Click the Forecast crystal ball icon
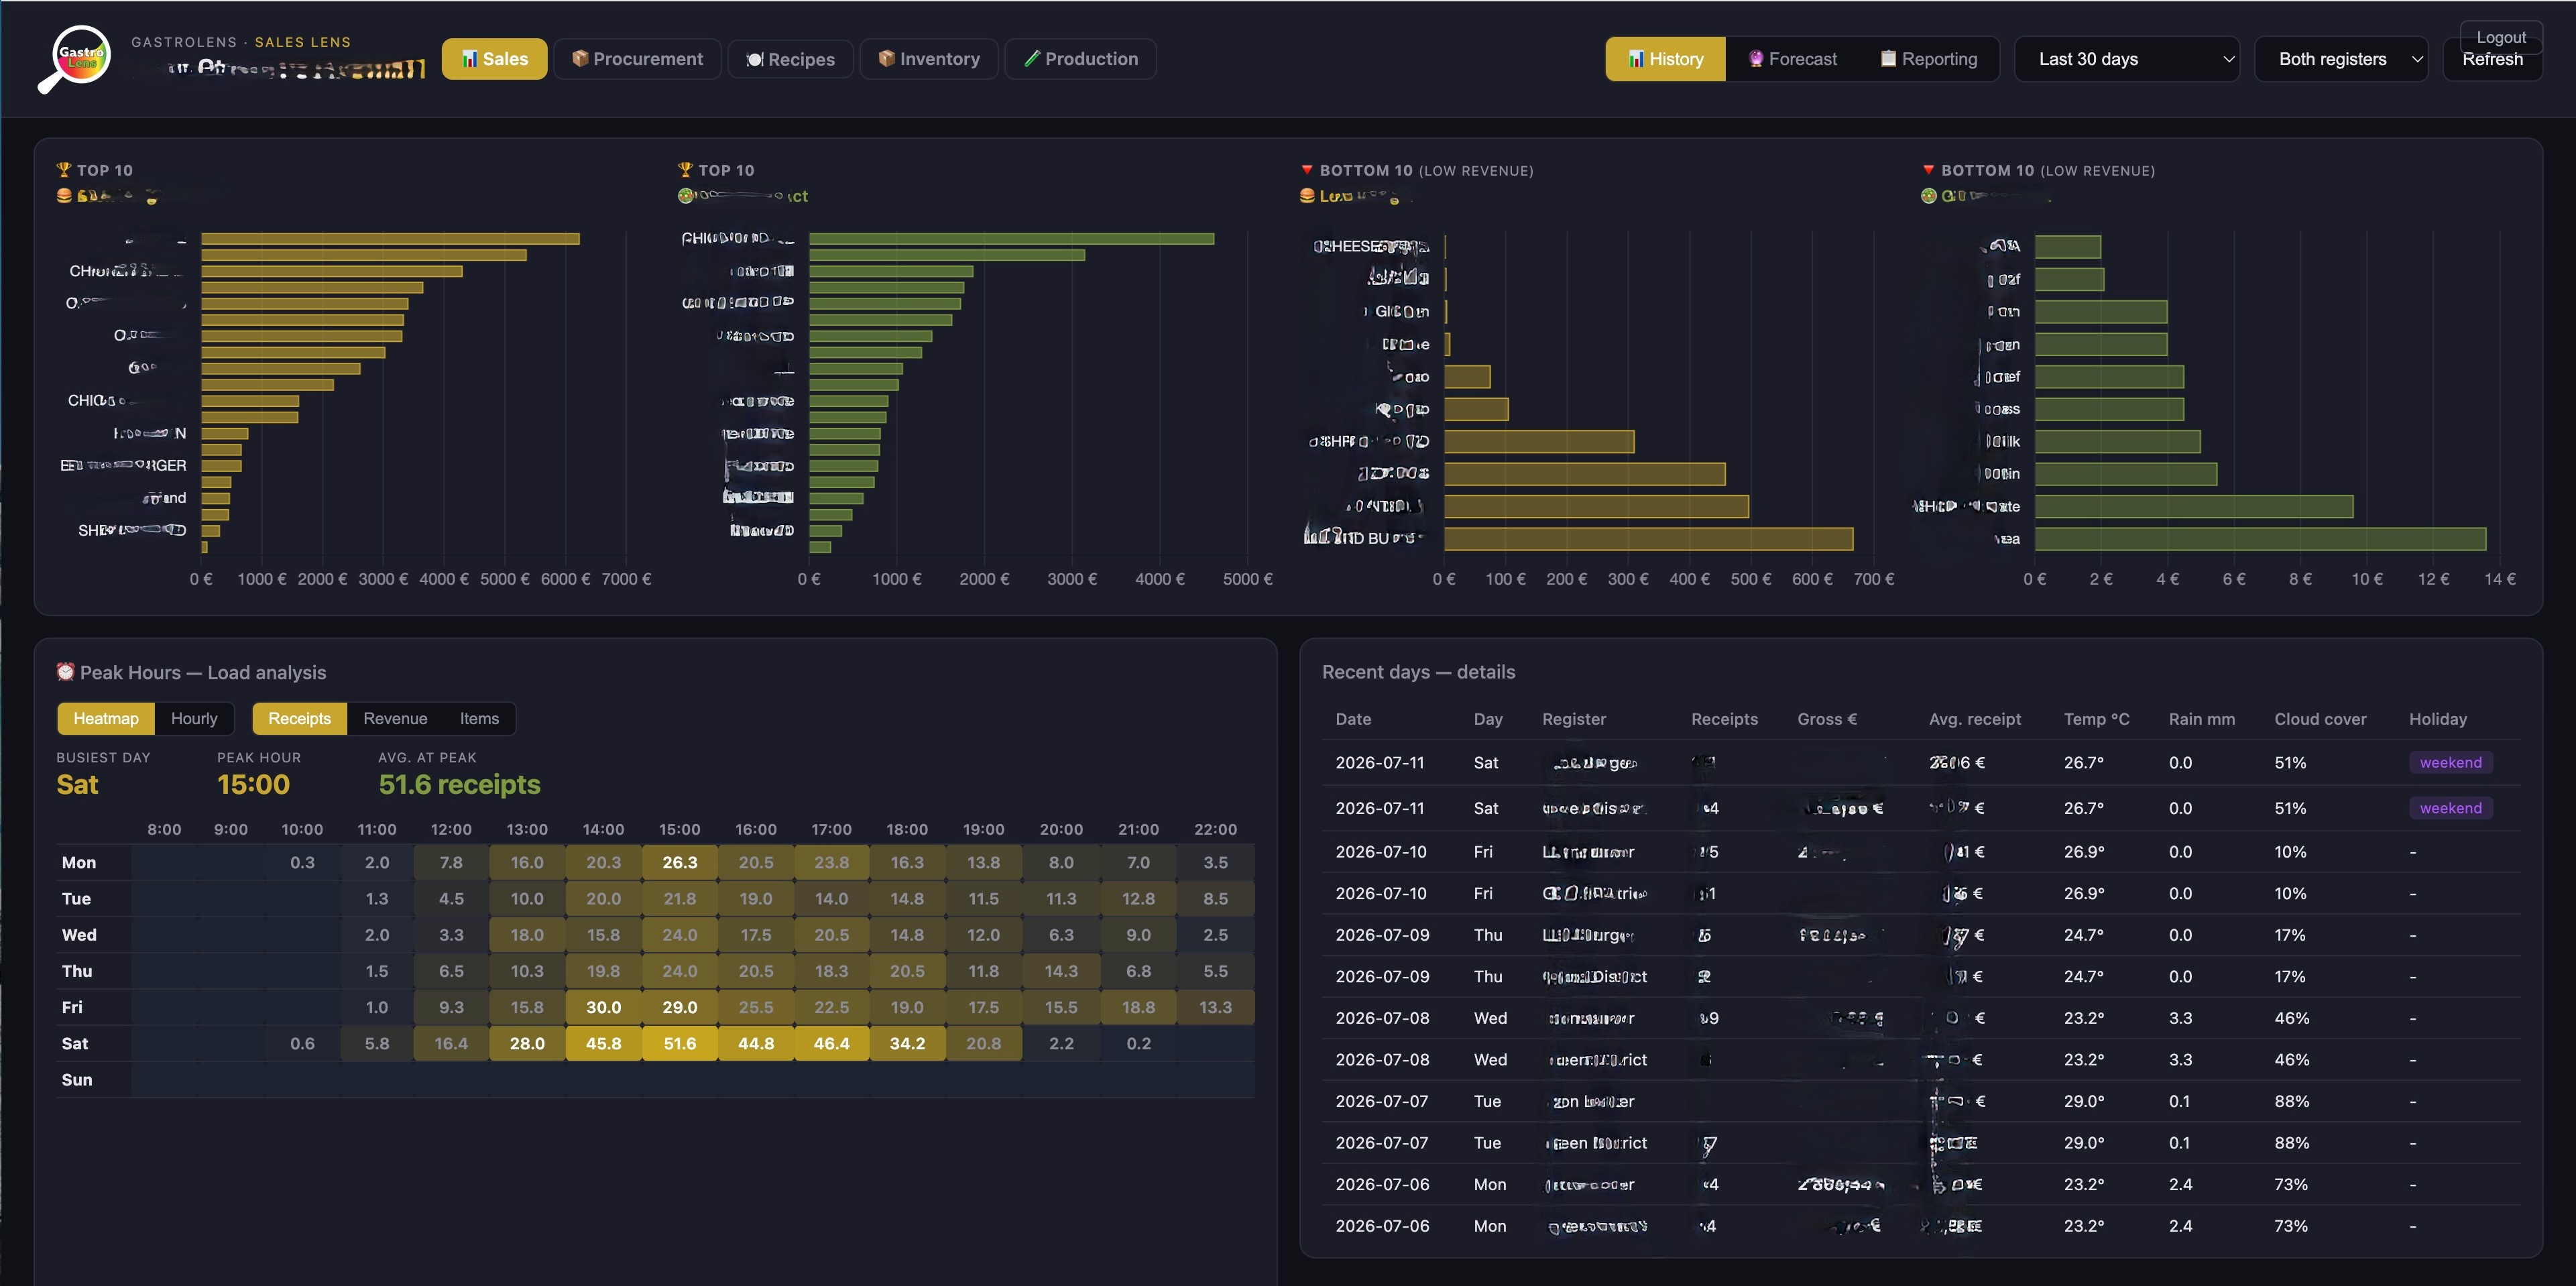 point(1756,59)
